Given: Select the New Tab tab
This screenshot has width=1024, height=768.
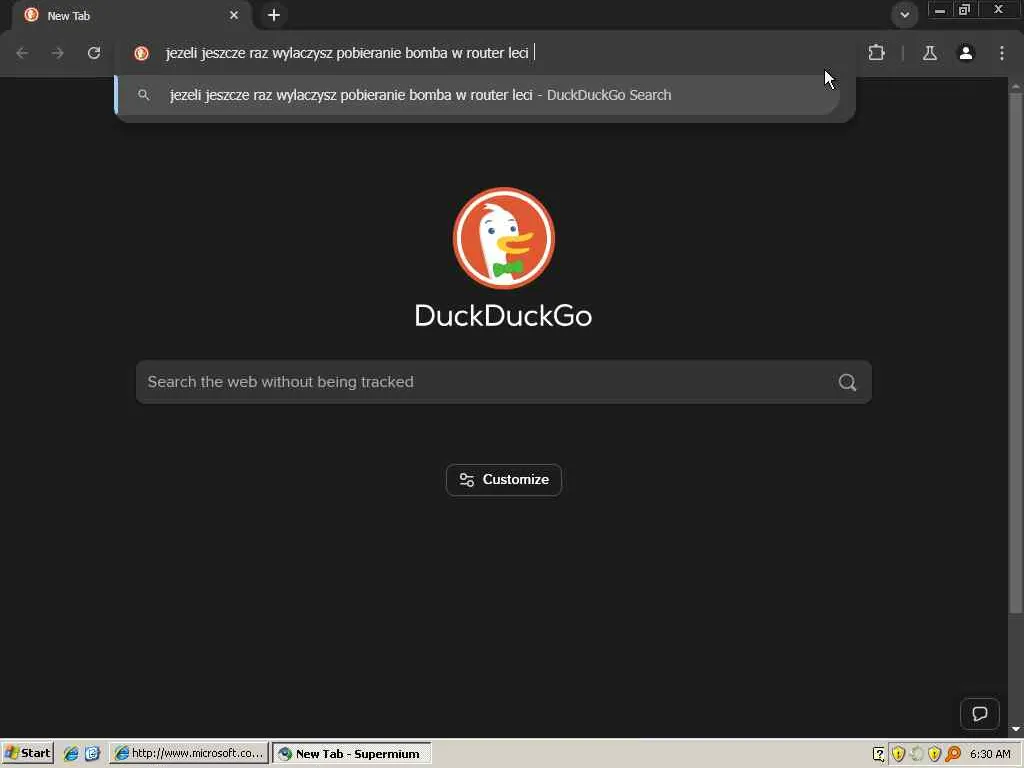Looking at the screenshot, I should tap(131, 16).
